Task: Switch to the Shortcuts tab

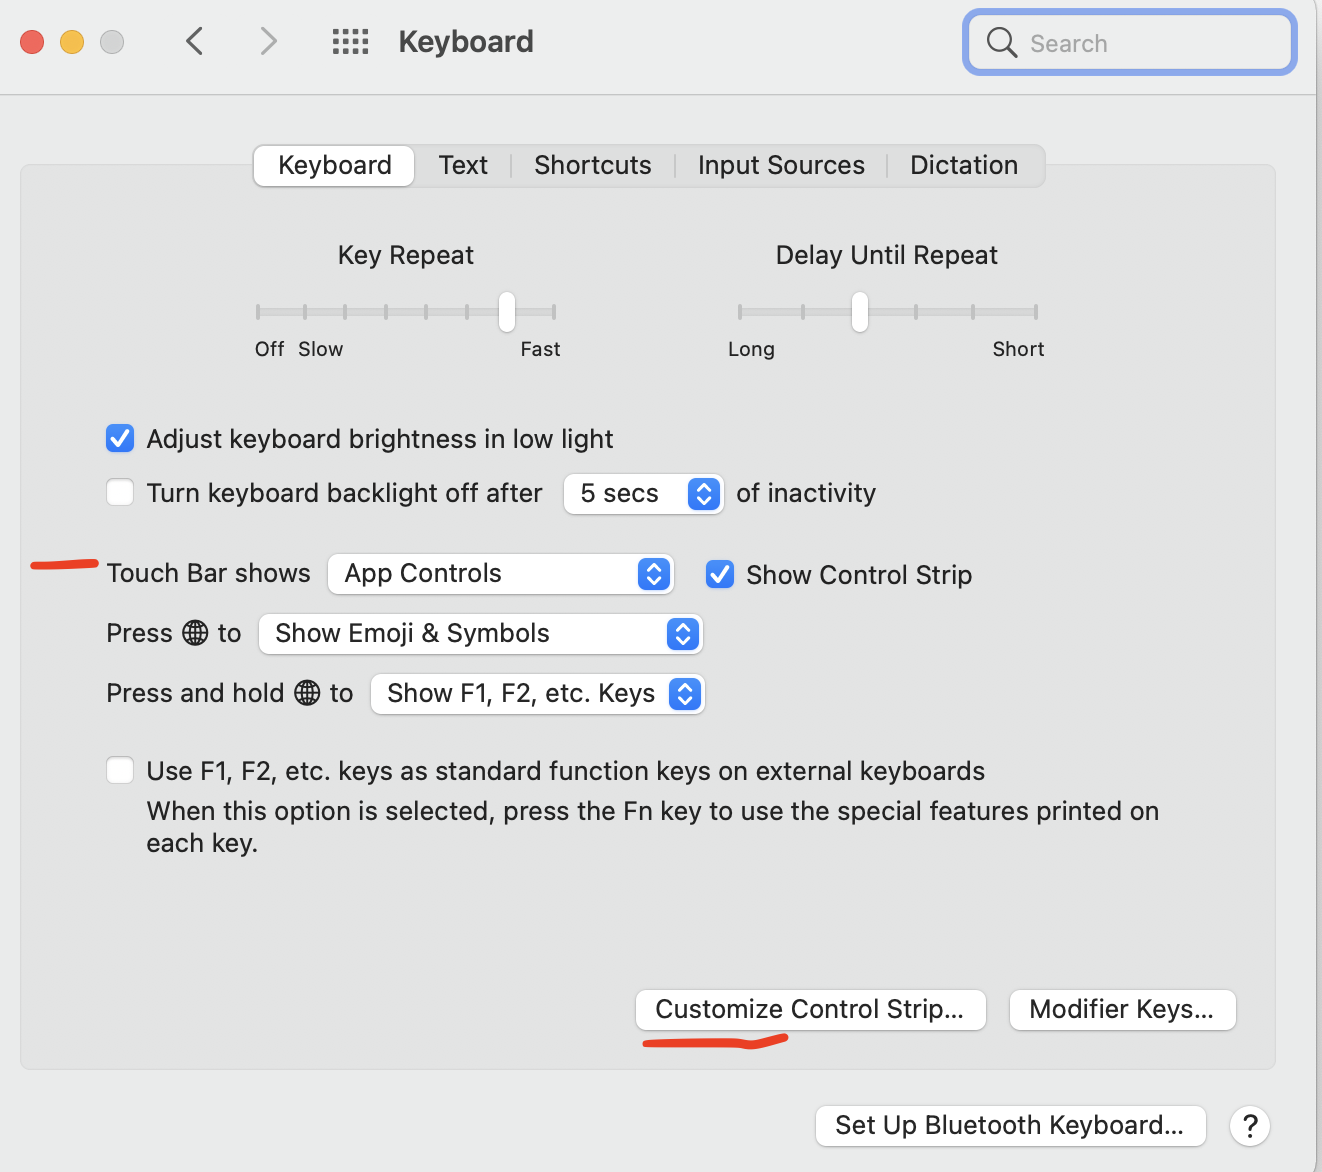Action: click(x=592, y=165)
